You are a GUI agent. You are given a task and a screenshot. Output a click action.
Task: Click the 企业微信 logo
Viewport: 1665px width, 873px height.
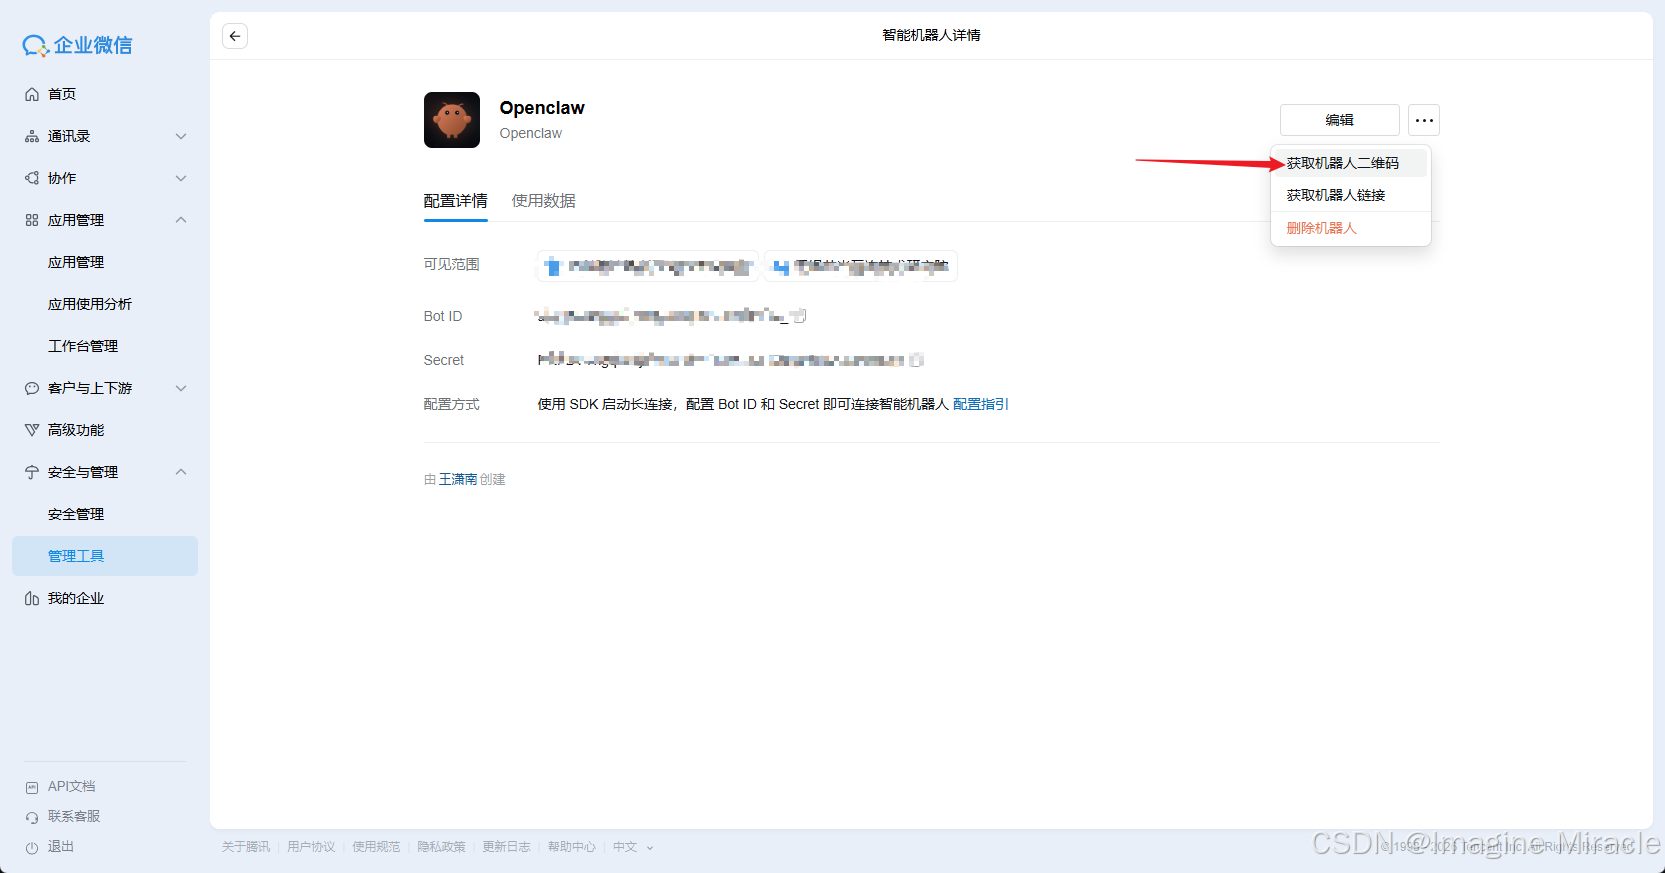77,45
